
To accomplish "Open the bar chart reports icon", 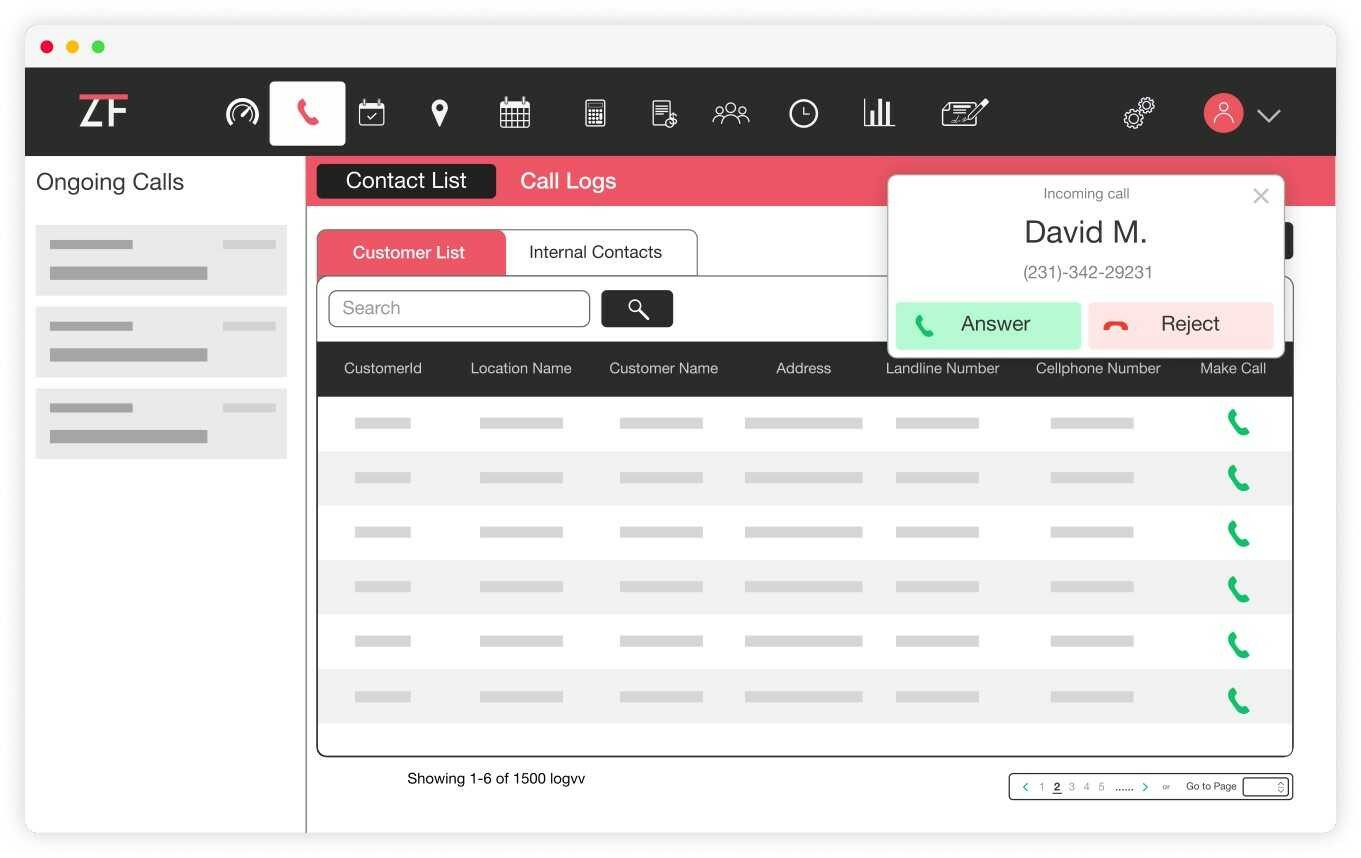I will (x=878, y=113).
